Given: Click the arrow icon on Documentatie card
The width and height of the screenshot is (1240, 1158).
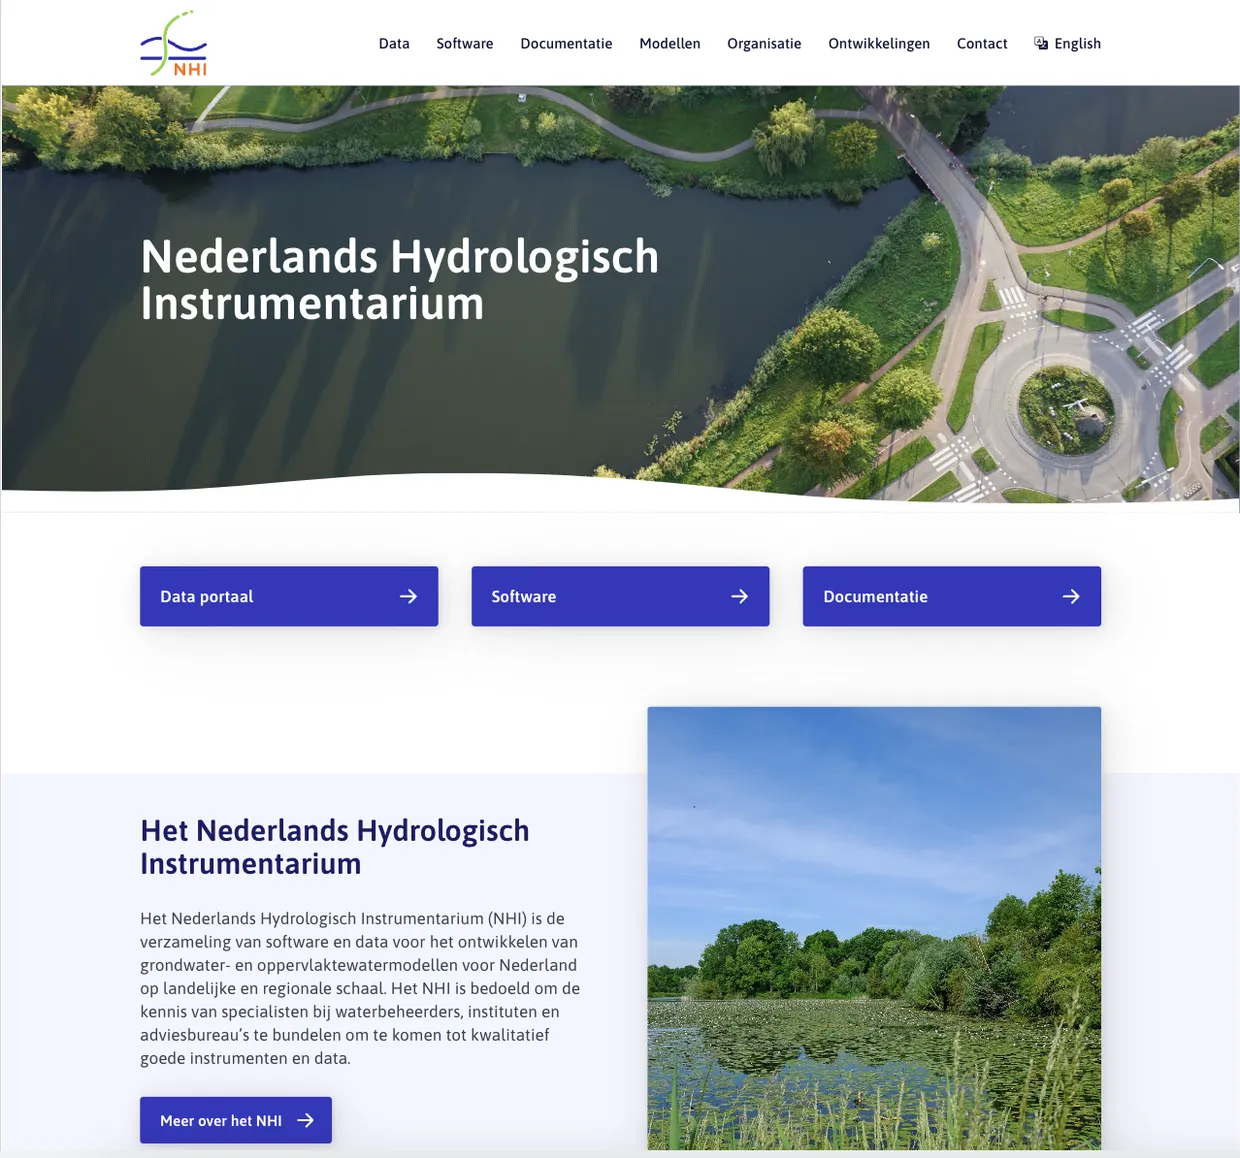Looking at the screenshot, I should click(x=1070, y=596).
